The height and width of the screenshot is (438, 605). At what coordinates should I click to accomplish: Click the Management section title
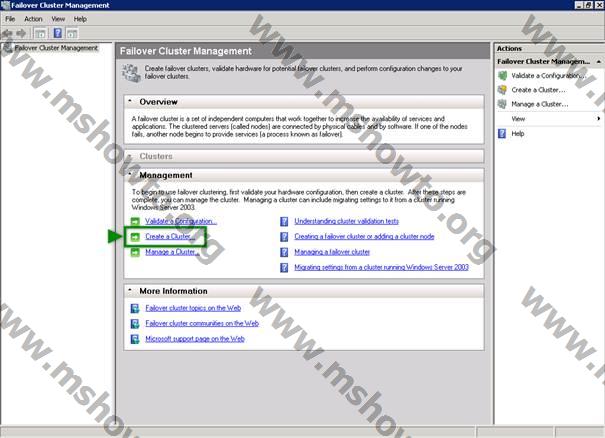166,175
